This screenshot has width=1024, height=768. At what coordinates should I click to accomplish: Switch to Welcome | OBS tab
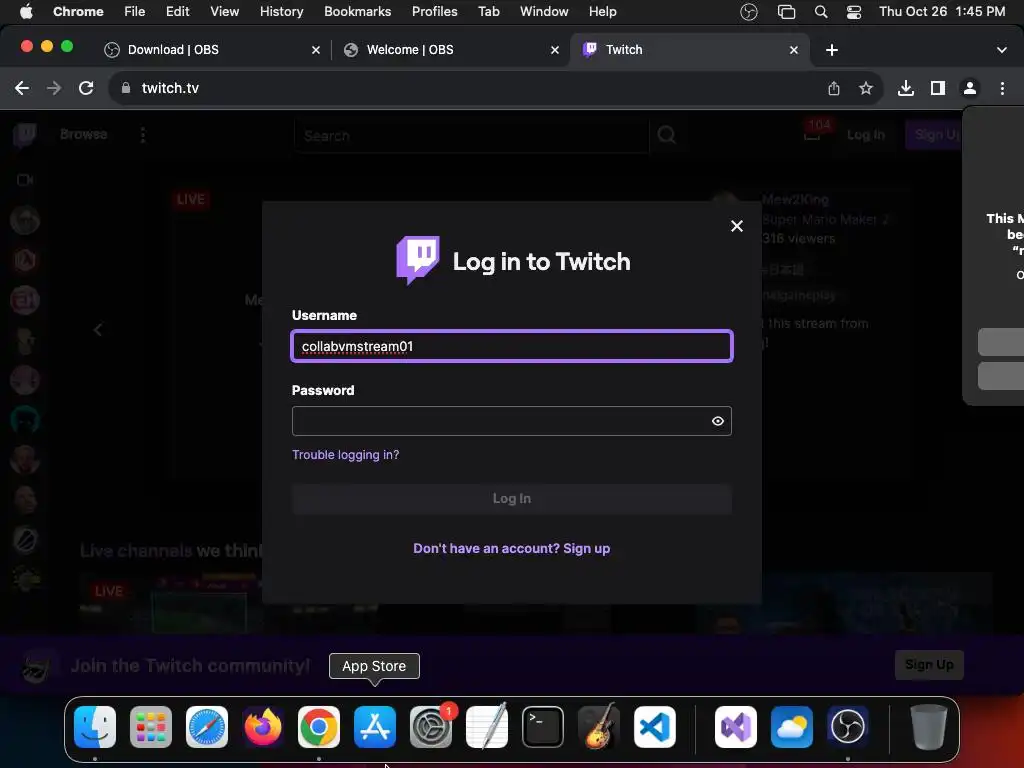pos(451,50)
